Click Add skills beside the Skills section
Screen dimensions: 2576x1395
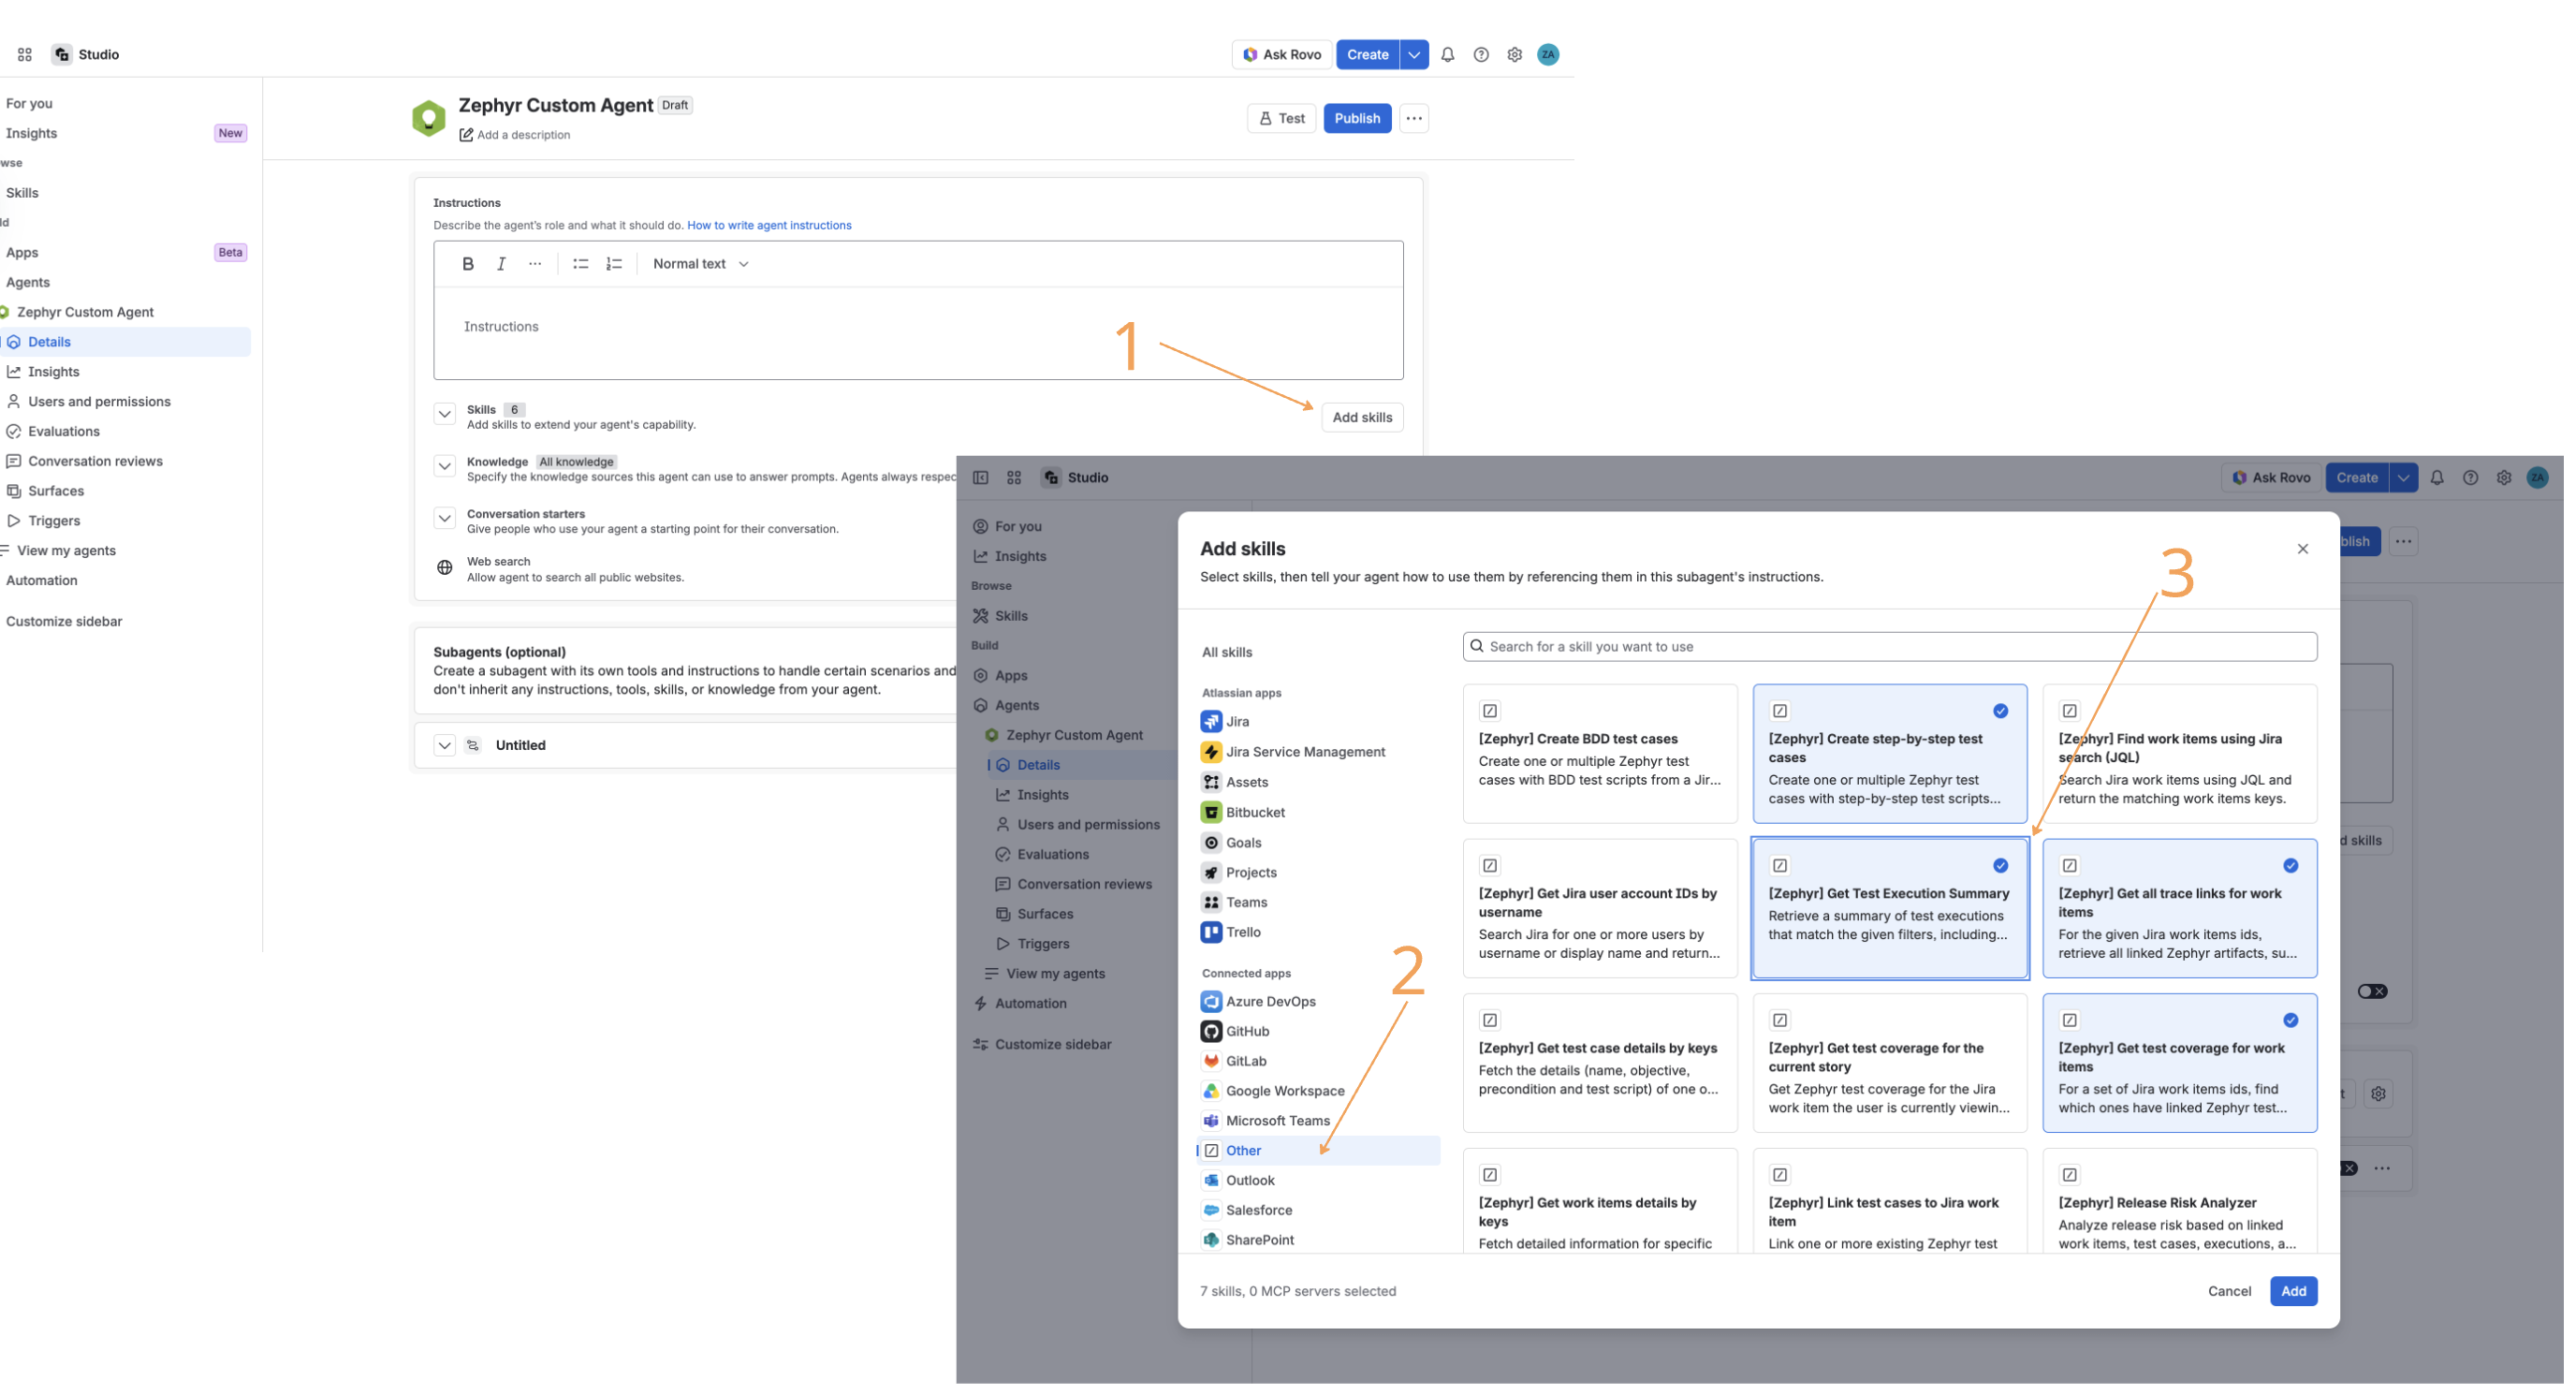1362,418
